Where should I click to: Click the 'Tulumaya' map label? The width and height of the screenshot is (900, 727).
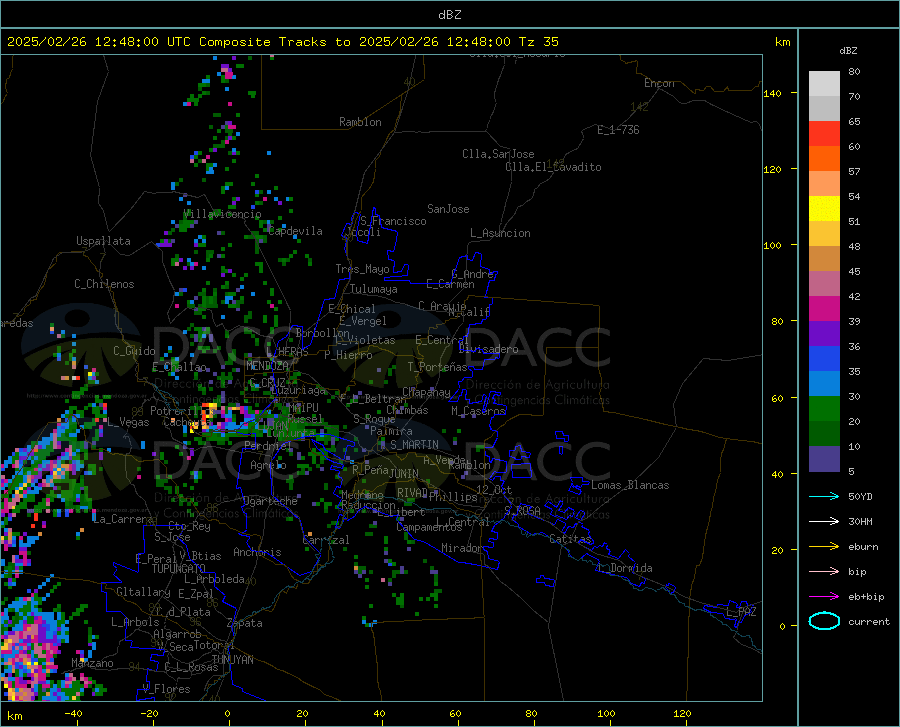click(373, 289)
